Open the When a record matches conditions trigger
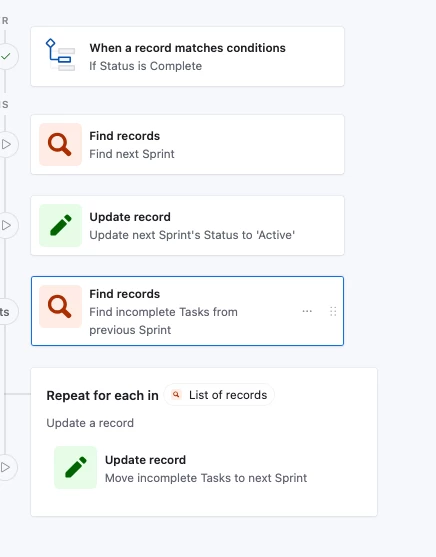The height and width of the screenshot is (557, 436). (187, 56)
